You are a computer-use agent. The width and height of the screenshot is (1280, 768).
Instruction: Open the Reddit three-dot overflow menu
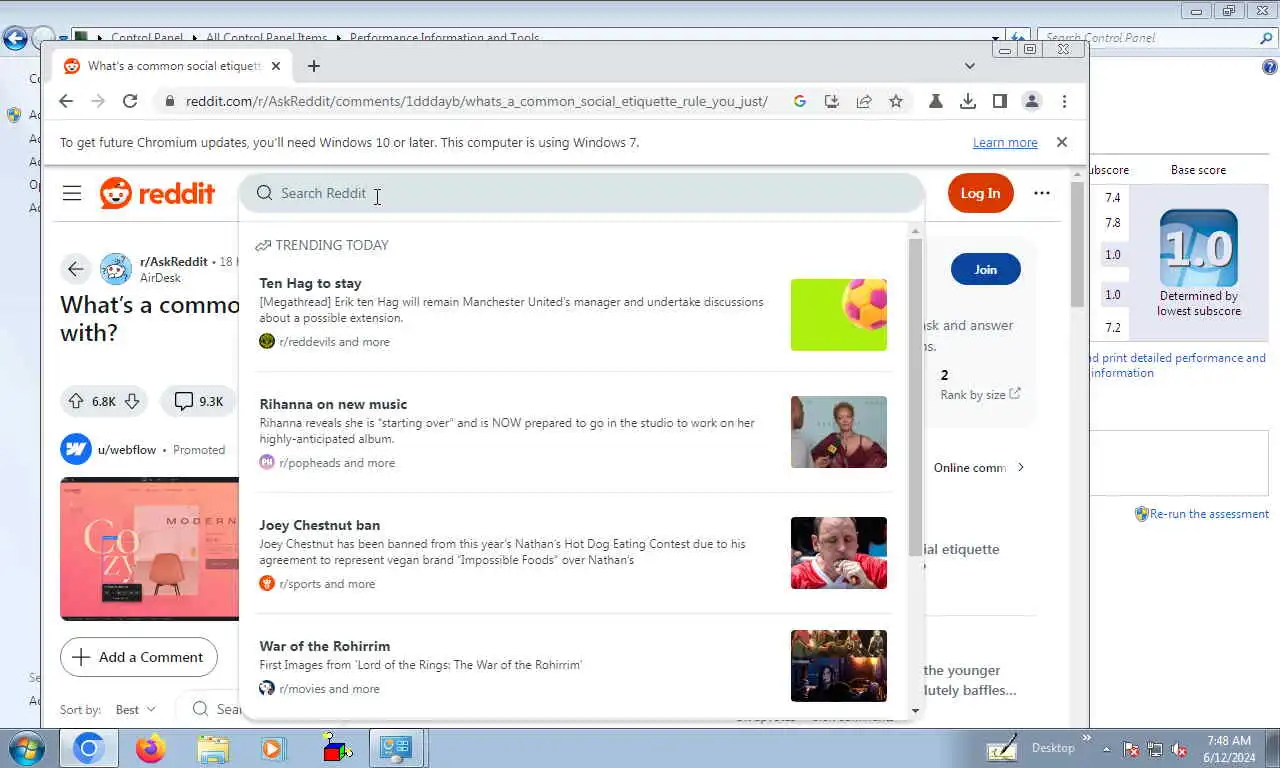1042,193
